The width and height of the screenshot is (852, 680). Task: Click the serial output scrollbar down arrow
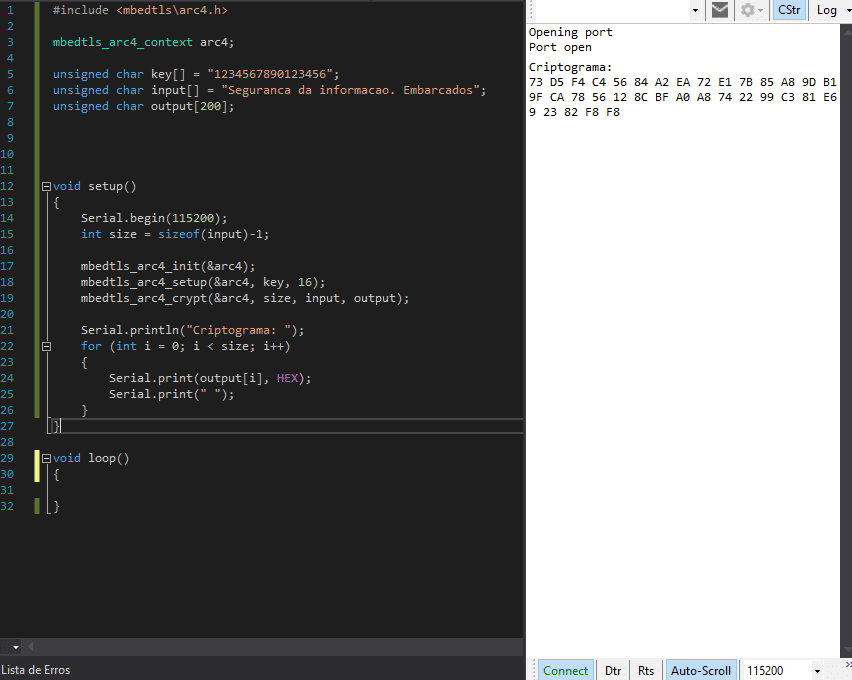pyautogui.click(x=847, y=651)
